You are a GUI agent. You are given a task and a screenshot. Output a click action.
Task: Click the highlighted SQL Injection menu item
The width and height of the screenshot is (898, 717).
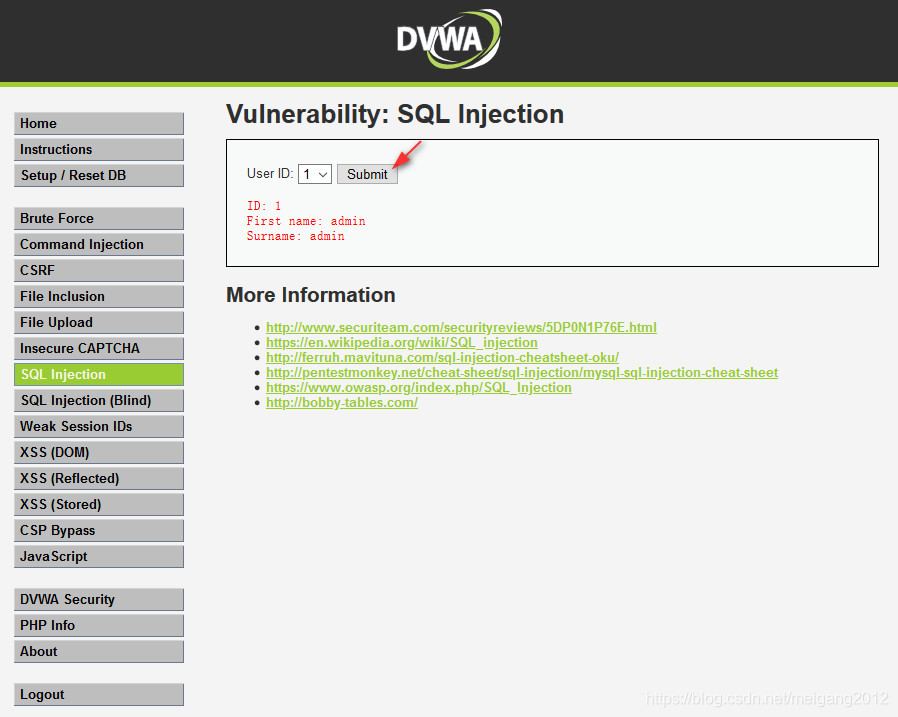pyautogui.click(x=99, y=375)
